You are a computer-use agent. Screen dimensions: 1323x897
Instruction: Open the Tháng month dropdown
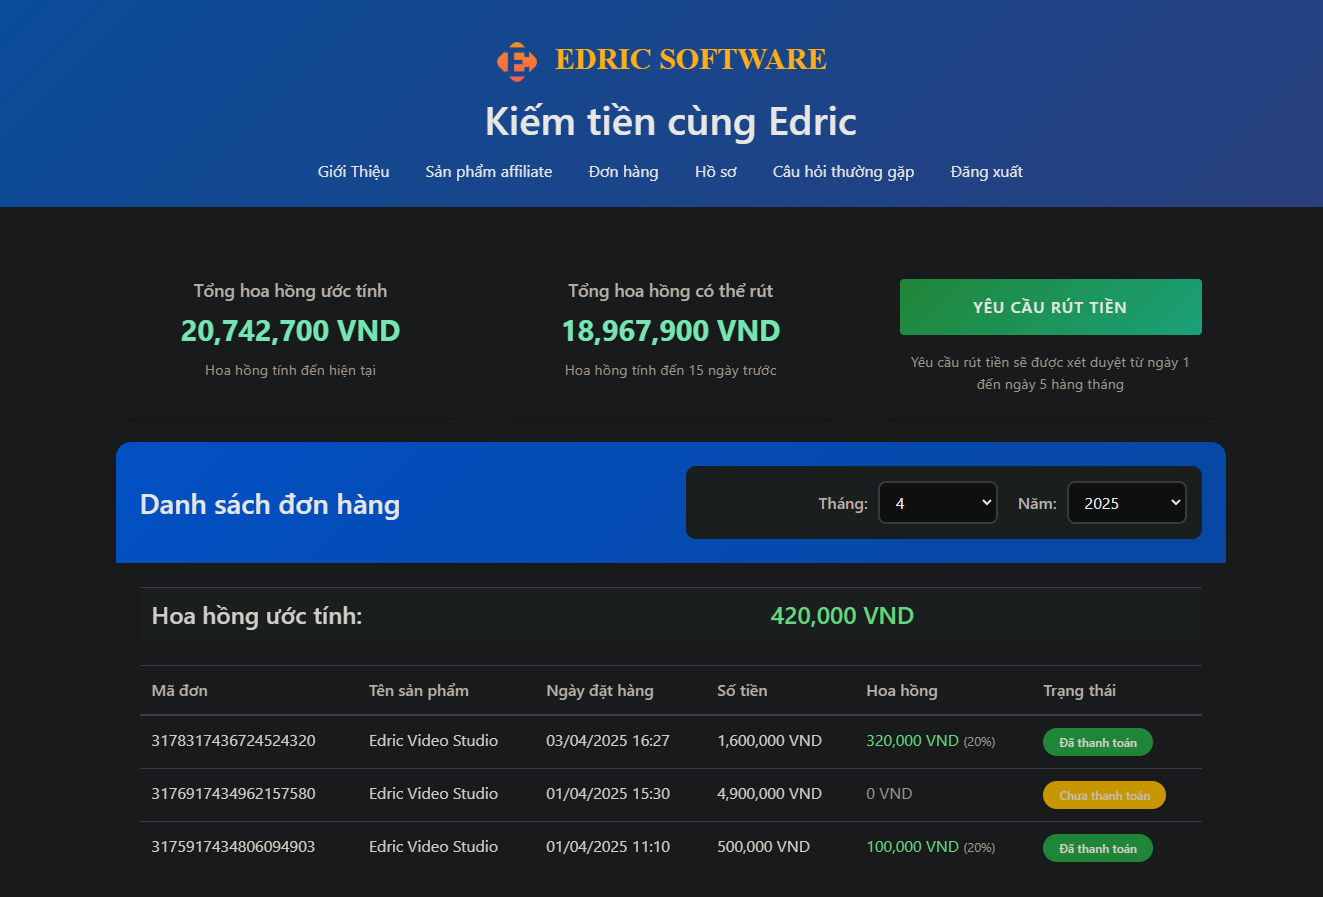(x=937, y=502)
